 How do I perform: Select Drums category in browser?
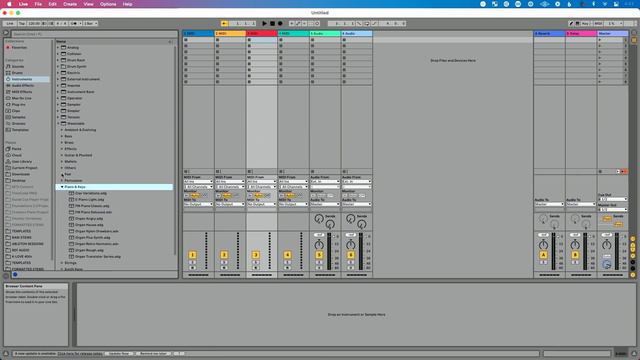tap(17, 73)
